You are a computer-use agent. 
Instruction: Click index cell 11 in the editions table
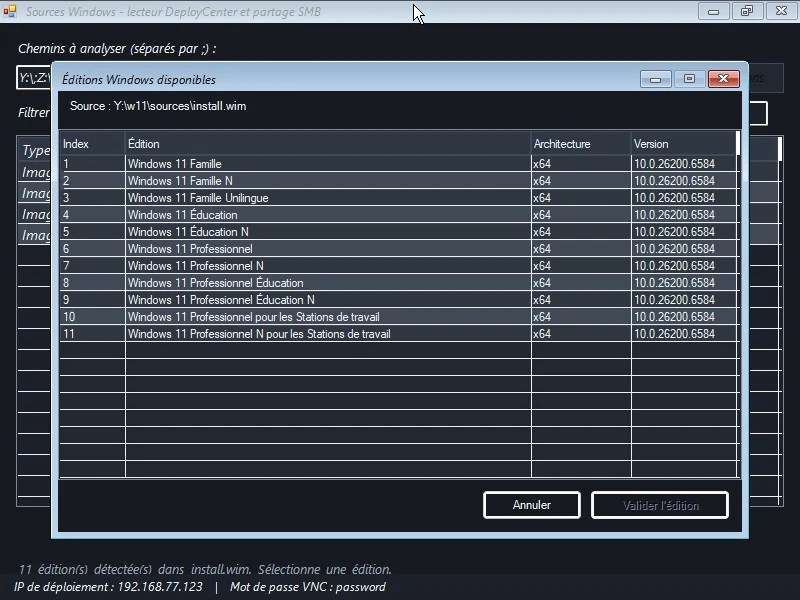pyautogui.click(x=92, y=334)
